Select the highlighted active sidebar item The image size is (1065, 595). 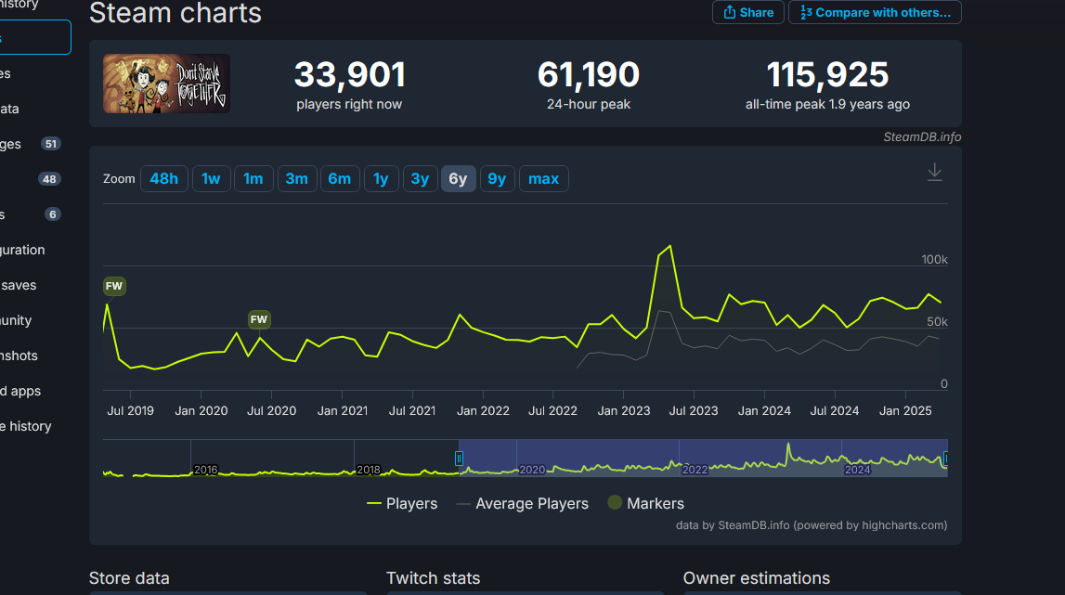[x=35, y=37]
